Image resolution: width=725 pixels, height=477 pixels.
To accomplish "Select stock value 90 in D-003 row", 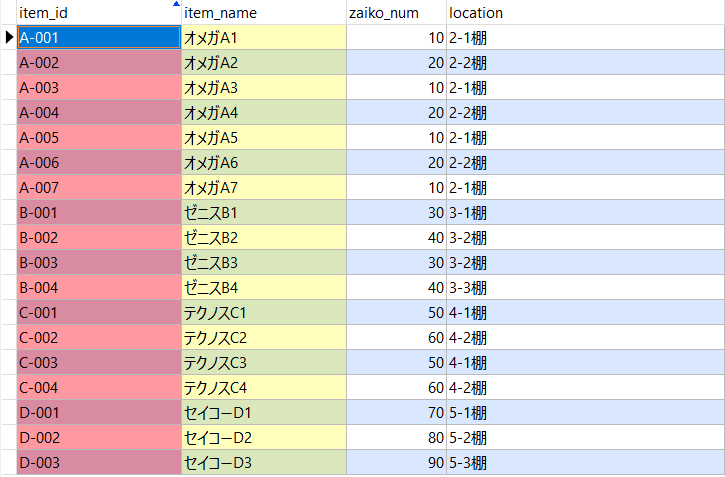I will [x=396, y=462].
